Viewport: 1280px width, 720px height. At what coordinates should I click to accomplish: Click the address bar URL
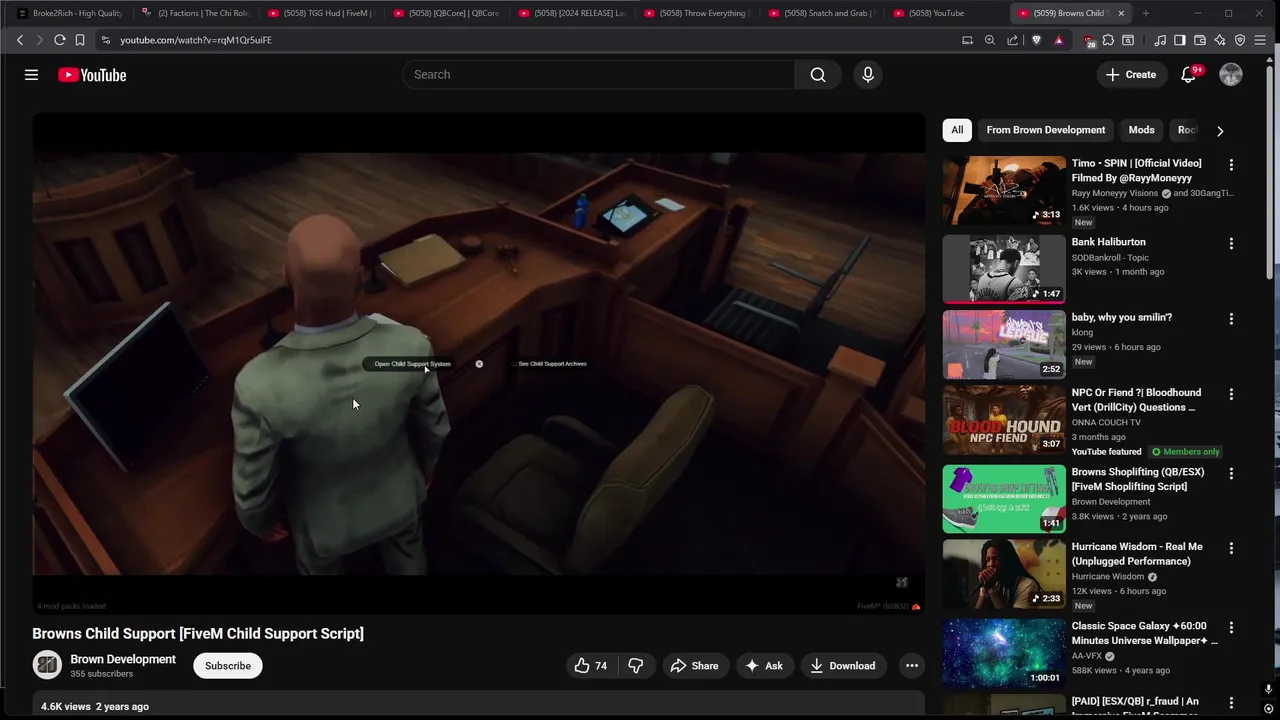click(196, 40)
